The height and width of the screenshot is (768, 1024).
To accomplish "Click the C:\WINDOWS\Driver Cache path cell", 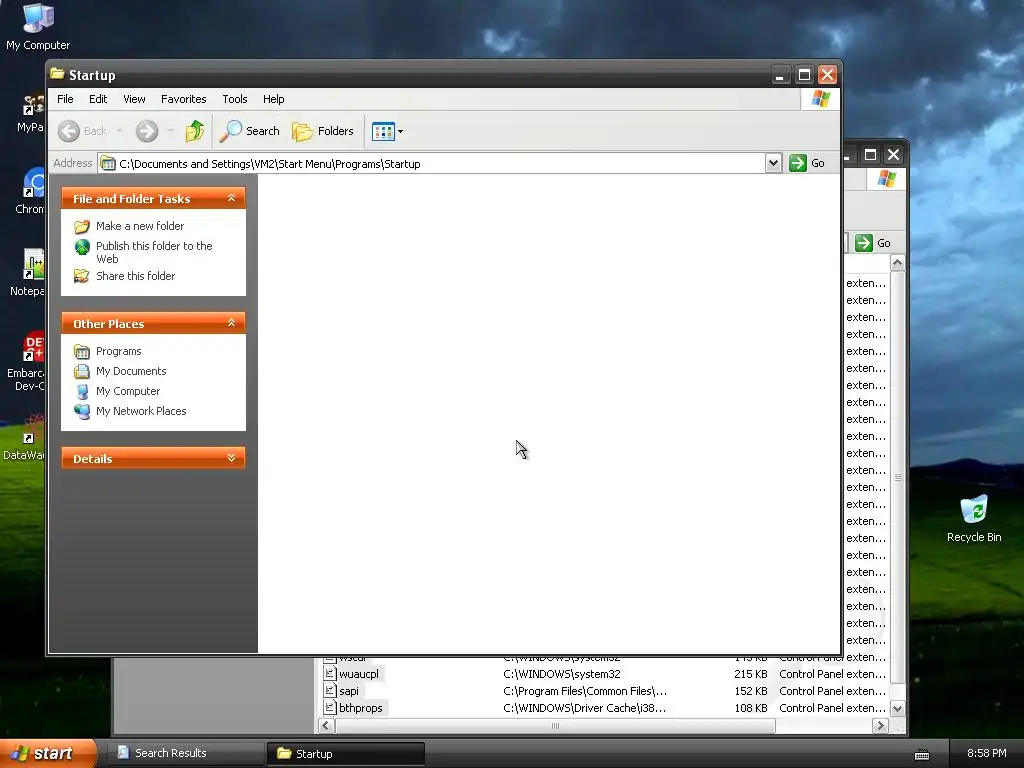I will click(584, 708).
